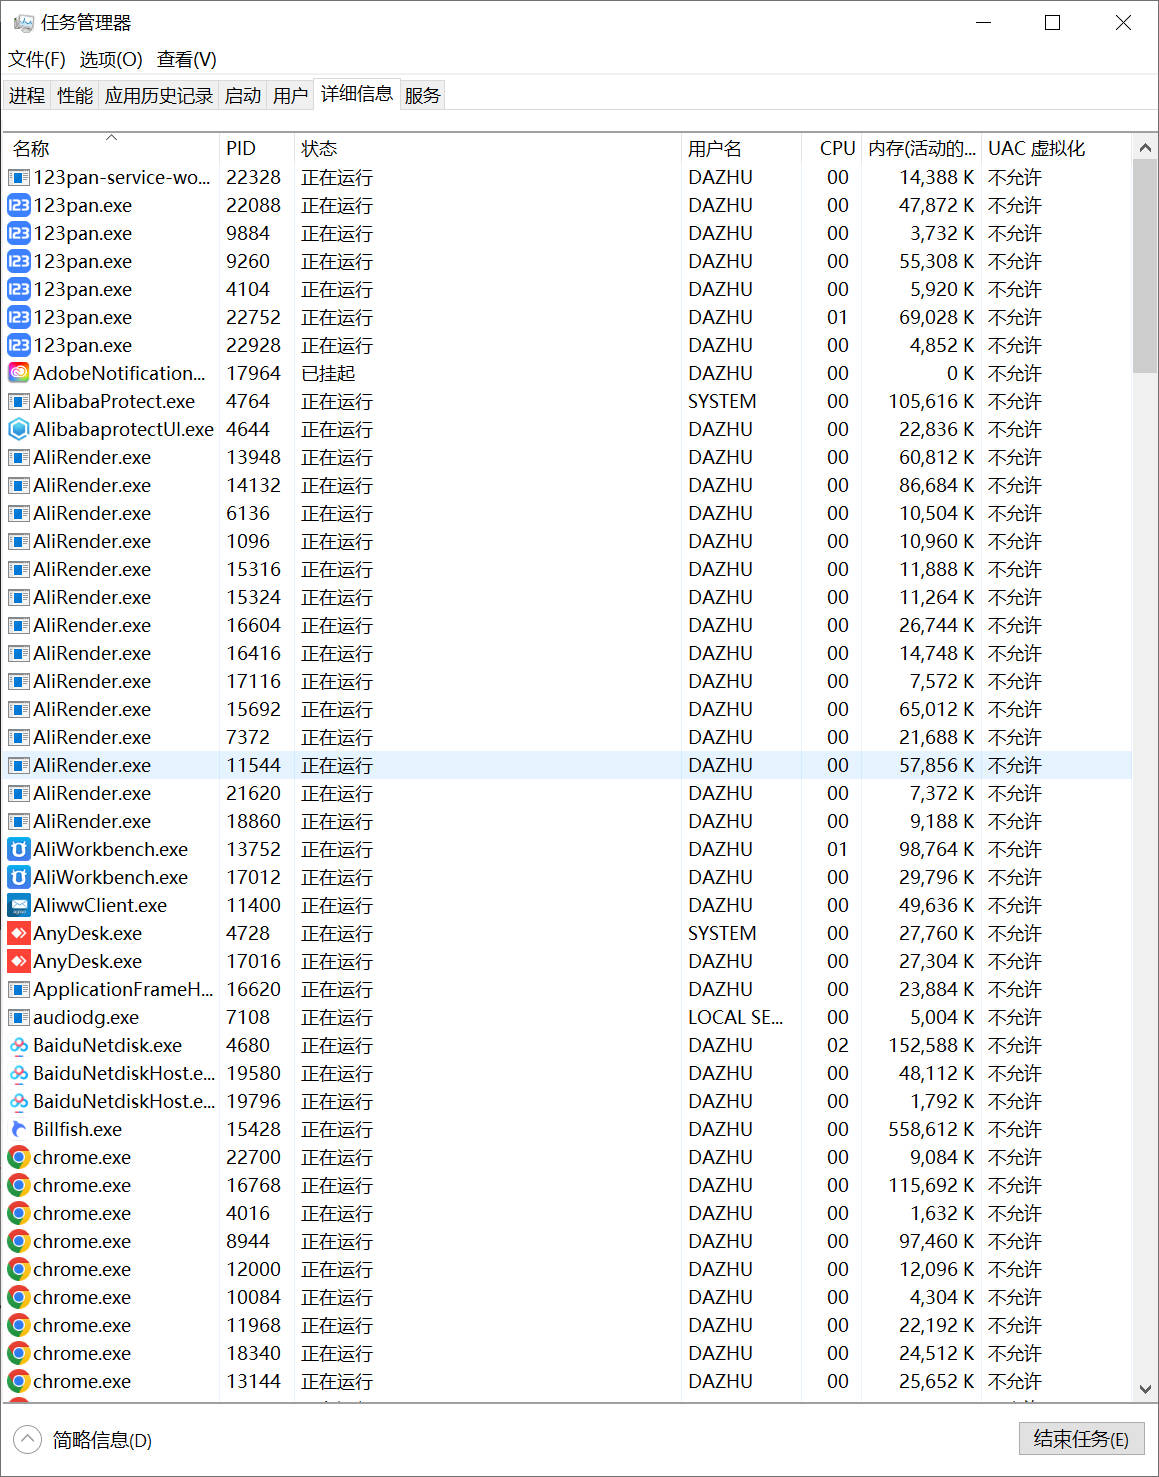Open the 查看(V) menu
Screen dimensions: 1159x1477
(x=186, y=60)
